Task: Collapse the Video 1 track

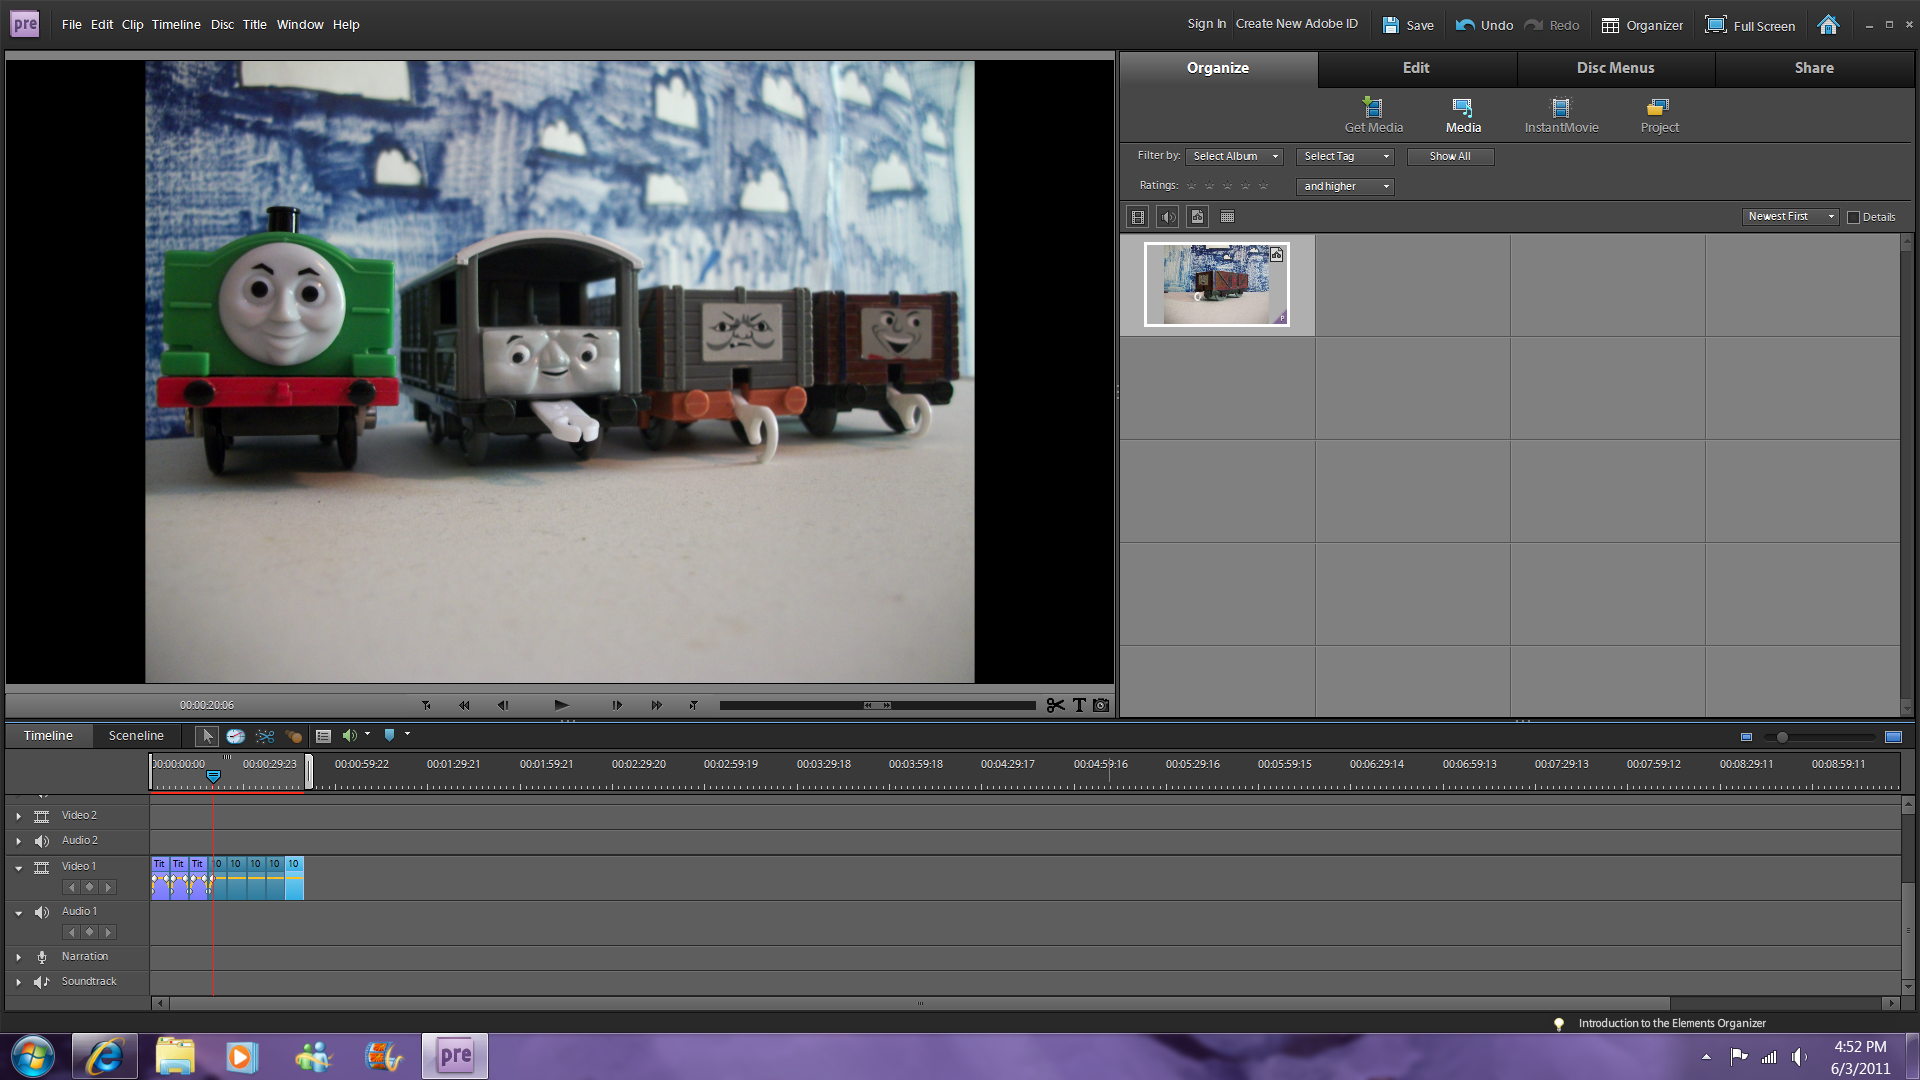Action: (18, 868)
